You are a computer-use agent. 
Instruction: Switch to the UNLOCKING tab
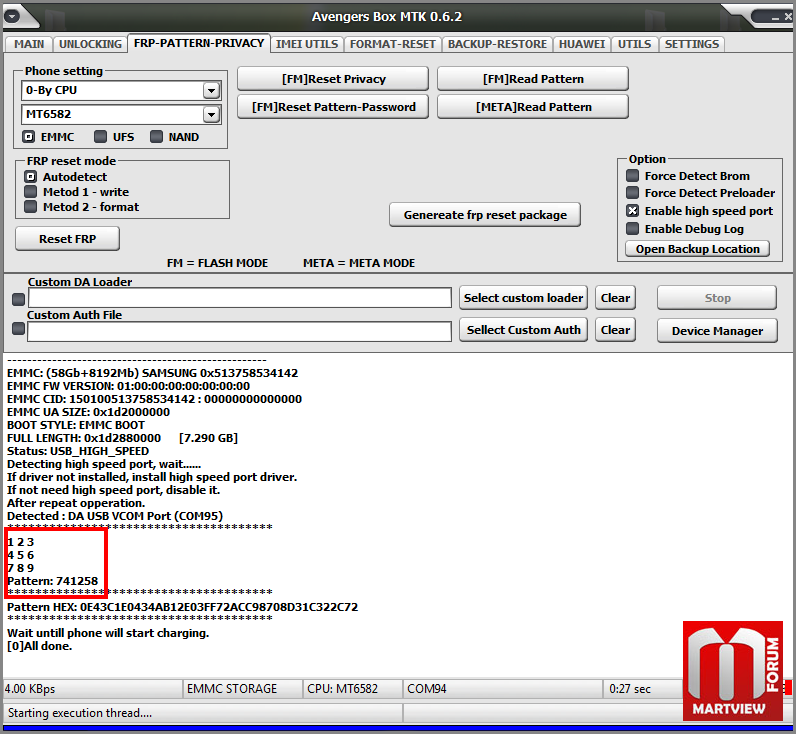(90, 44)
